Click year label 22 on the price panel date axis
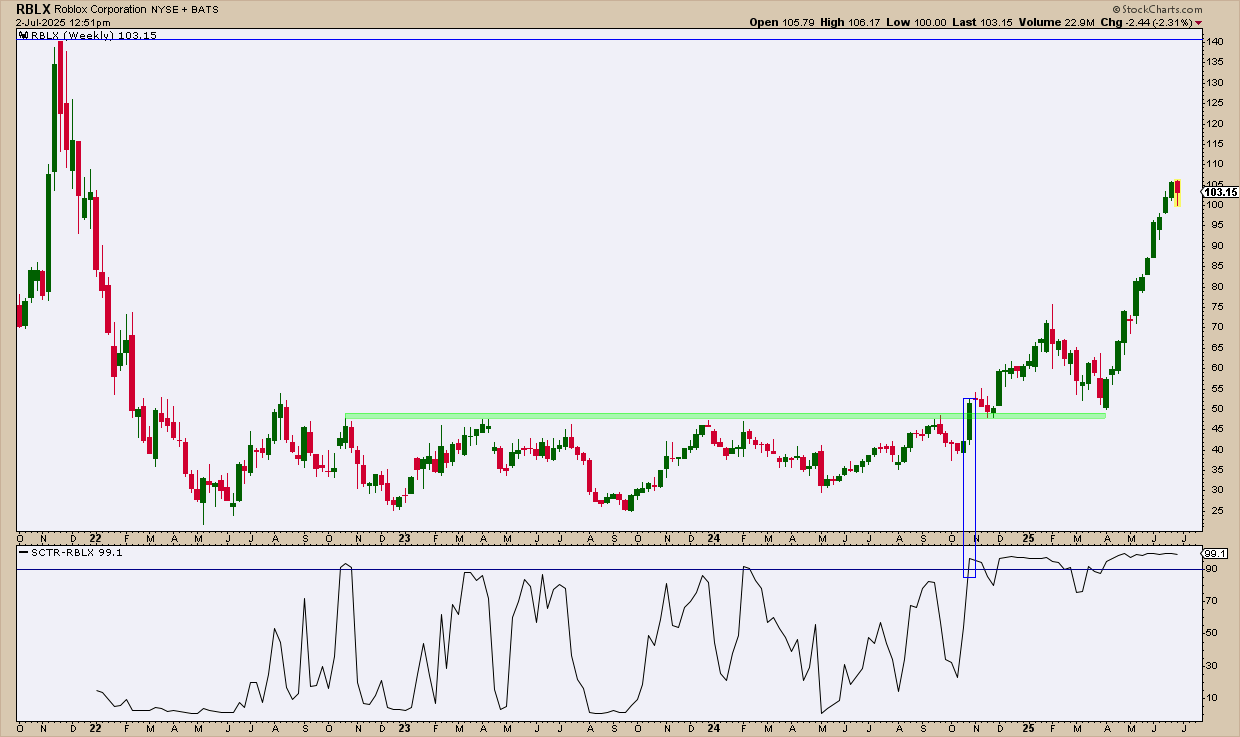1240x737 pixels. click(x=96, y=537)
